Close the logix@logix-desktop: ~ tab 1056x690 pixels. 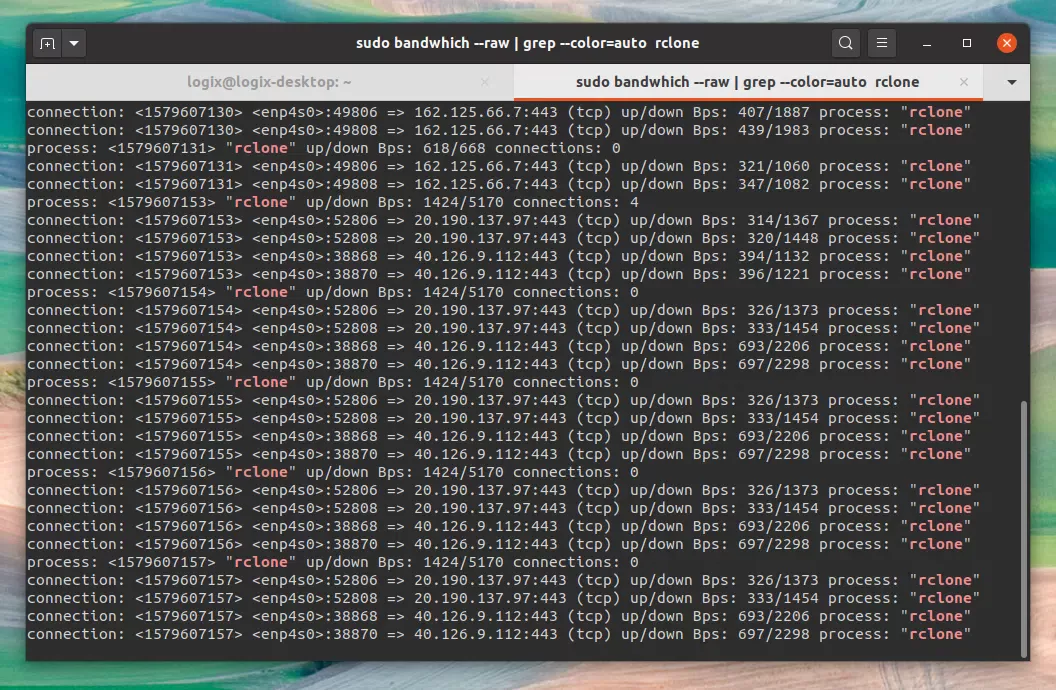click(485, 82)
